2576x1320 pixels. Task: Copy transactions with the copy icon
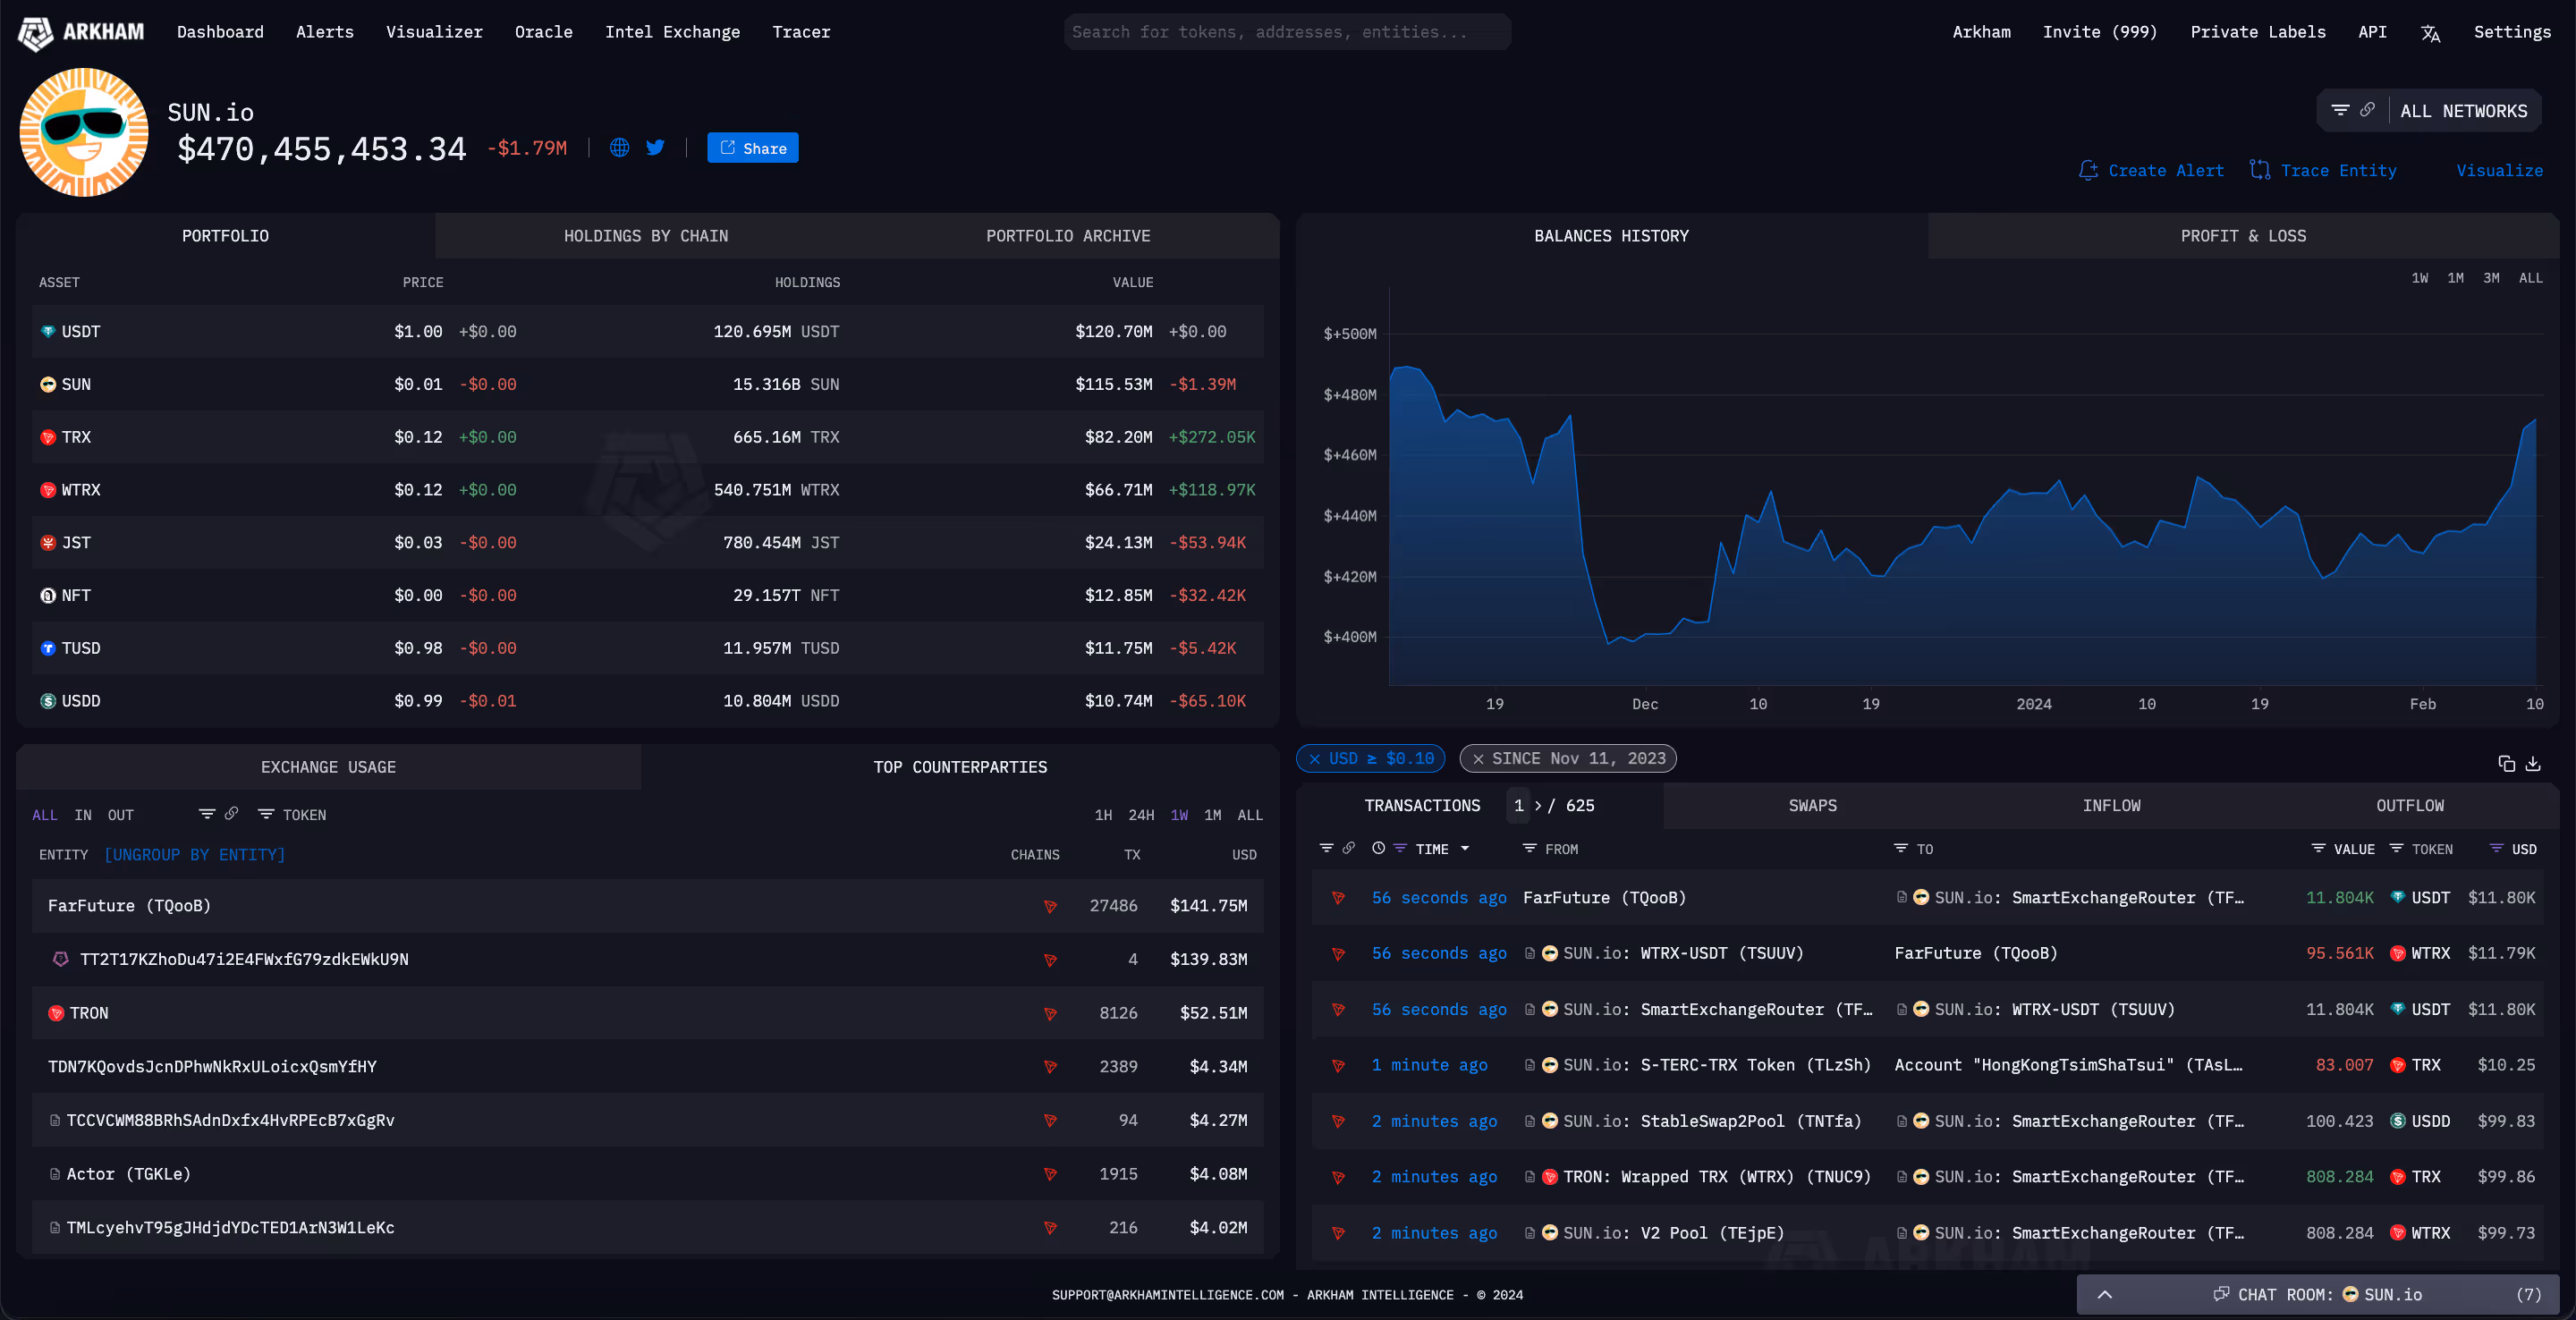click(x=2506, y=764)
